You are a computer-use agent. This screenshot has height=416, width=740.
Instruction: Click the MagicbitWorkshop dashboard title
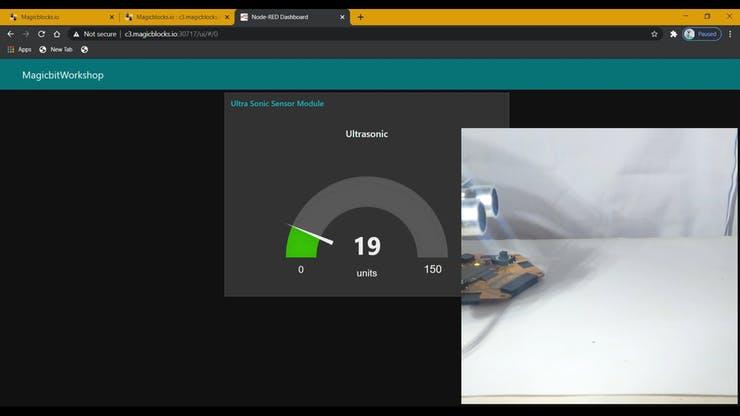coord(63,75)
